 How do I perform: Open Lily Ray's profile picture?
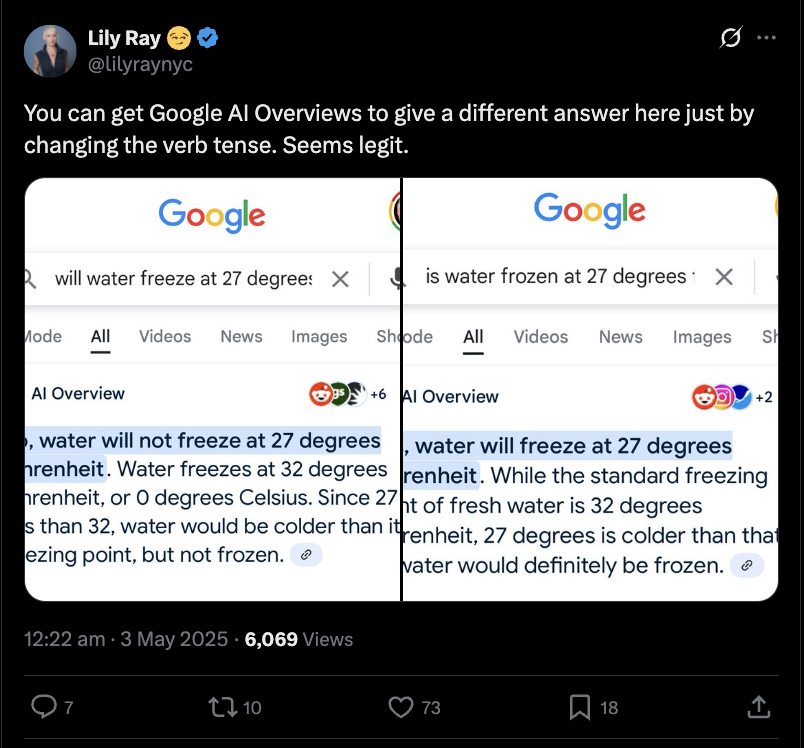[x=50, y=51]
